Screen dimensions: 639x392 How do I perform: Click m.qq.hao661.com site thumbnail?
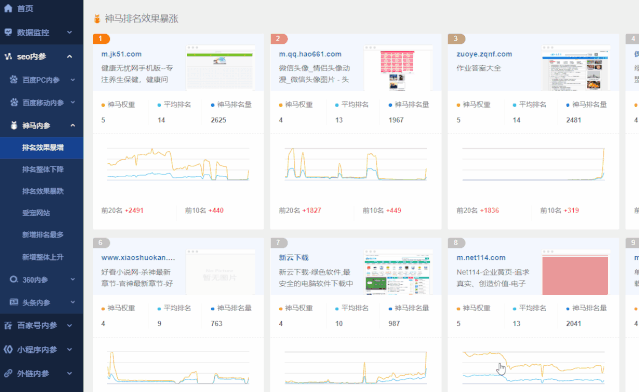tap(398, 68)
